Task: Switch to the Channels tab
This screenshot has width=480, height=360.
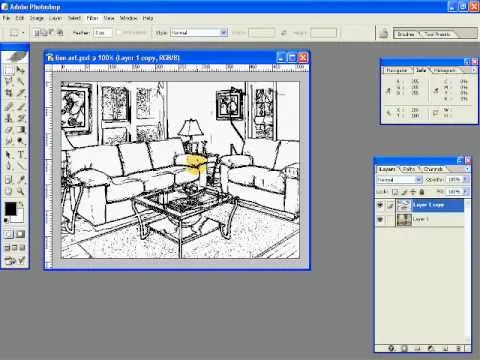Action: click(x=433, y=169)
